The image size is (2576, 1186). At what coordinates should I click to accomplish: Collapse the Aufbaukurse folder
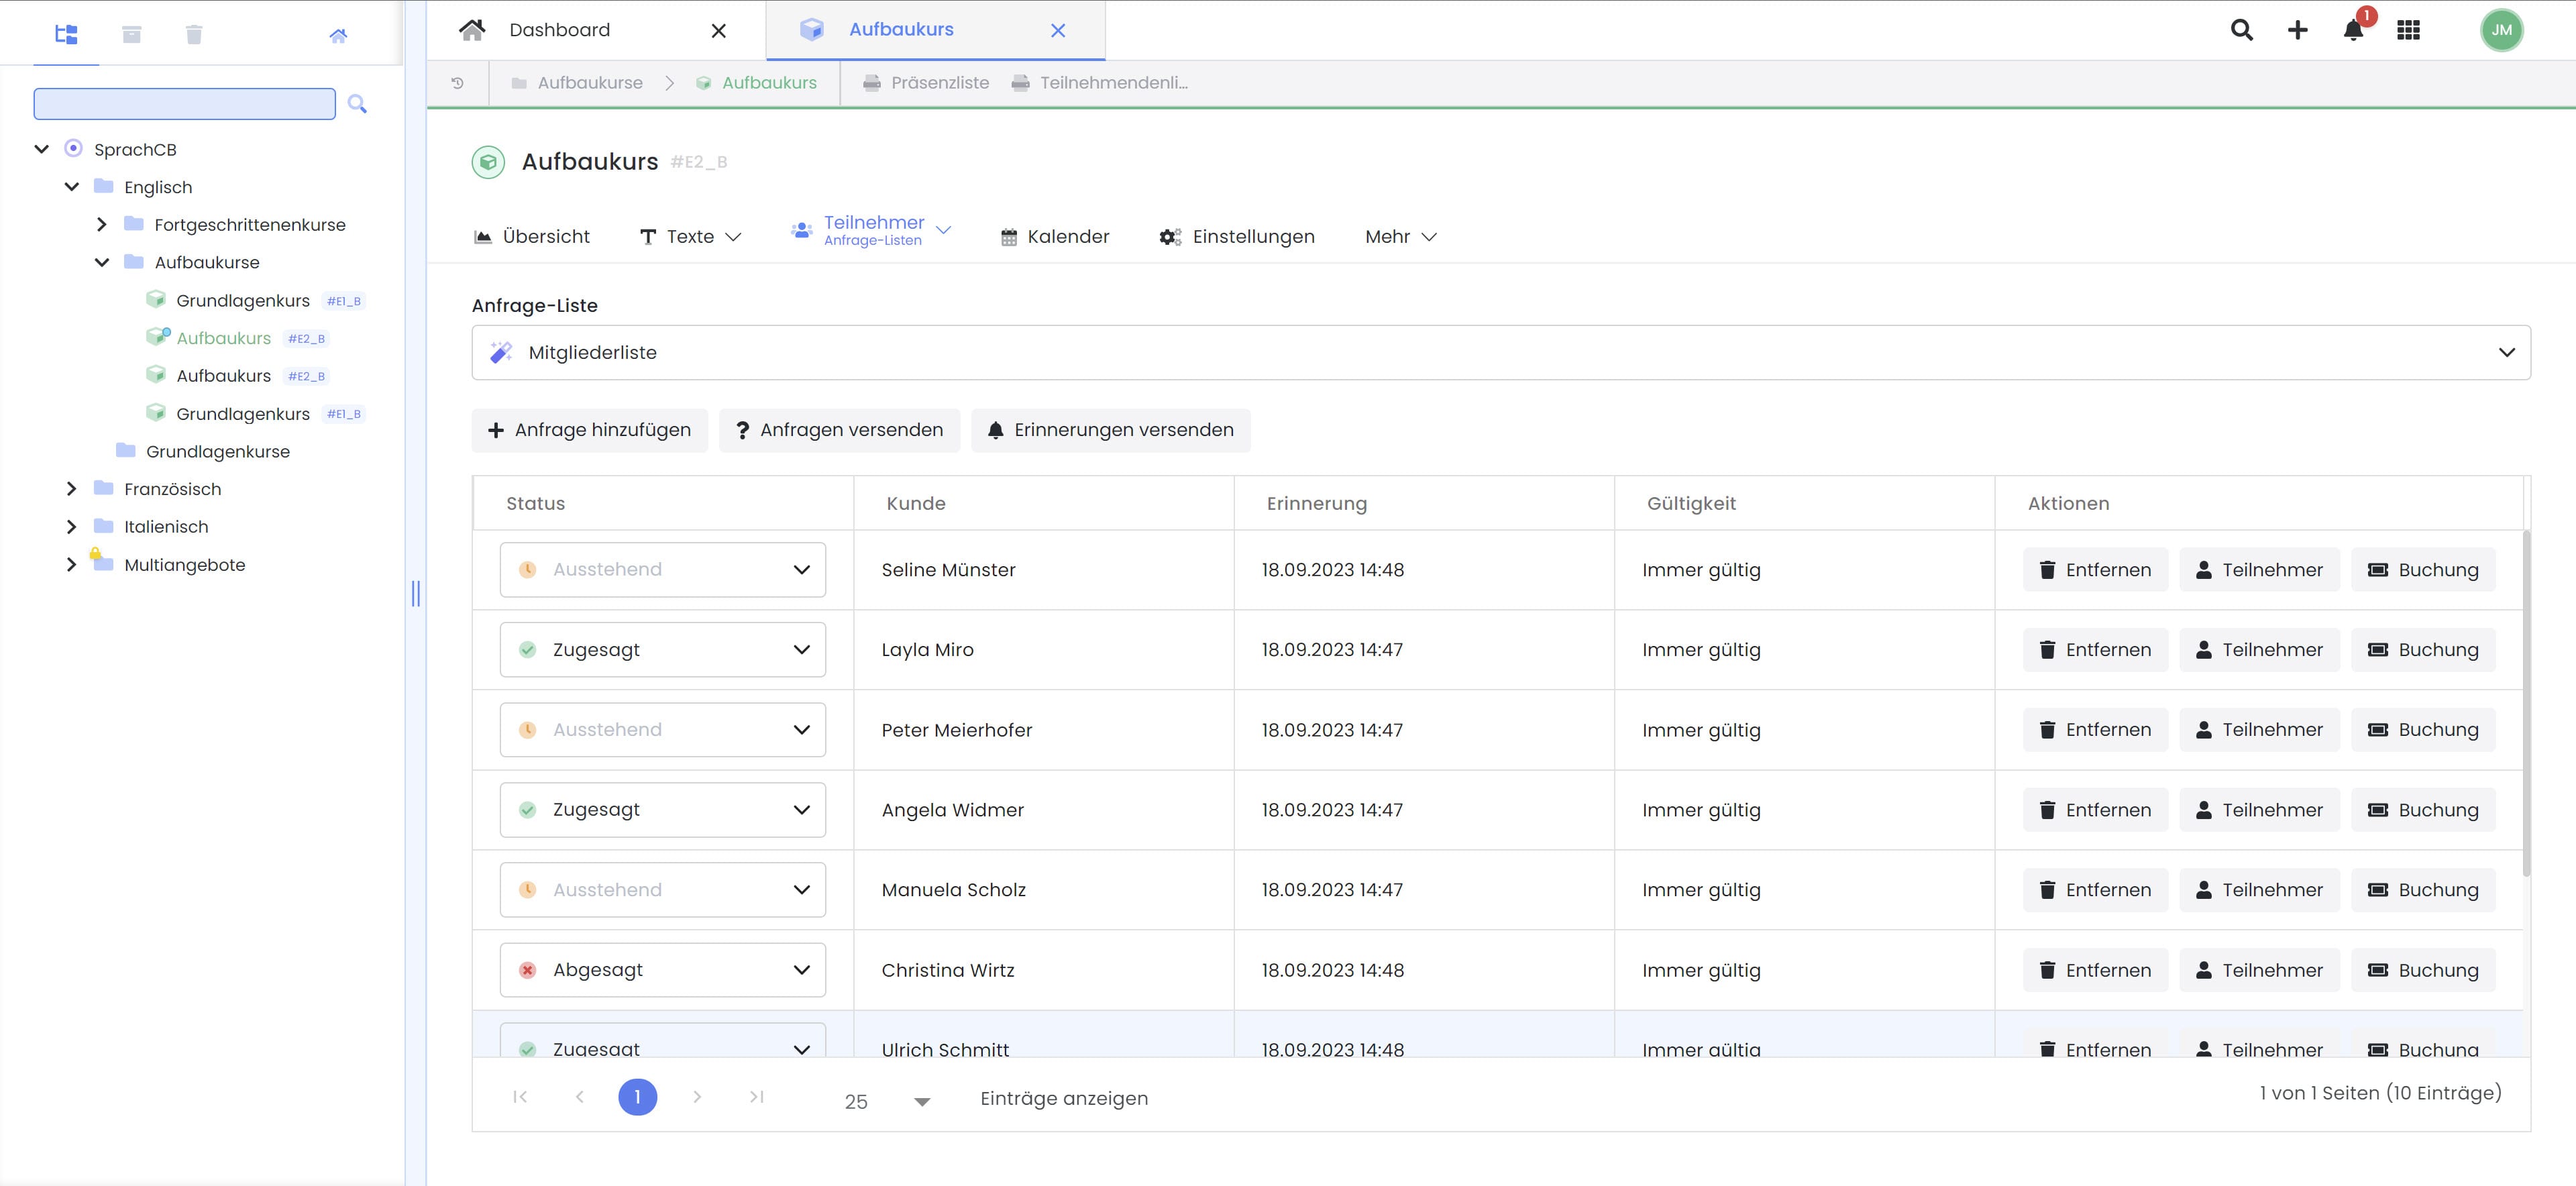pos(102,262)
